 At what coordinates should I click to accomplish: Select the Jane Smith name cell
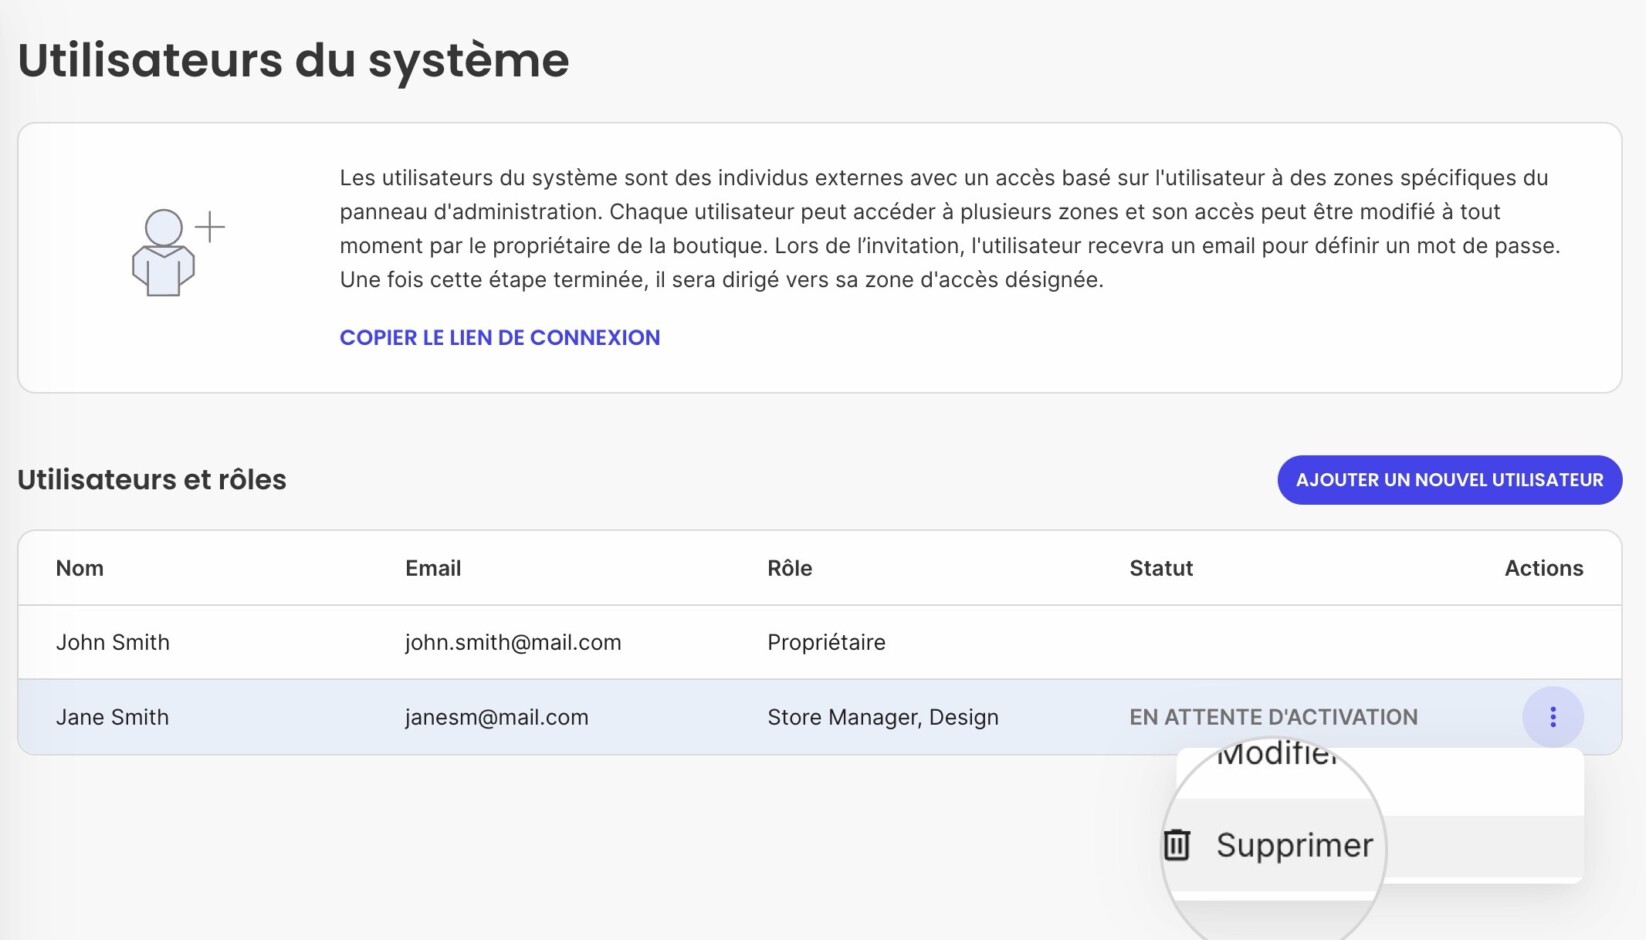click(x=112, y=717)
